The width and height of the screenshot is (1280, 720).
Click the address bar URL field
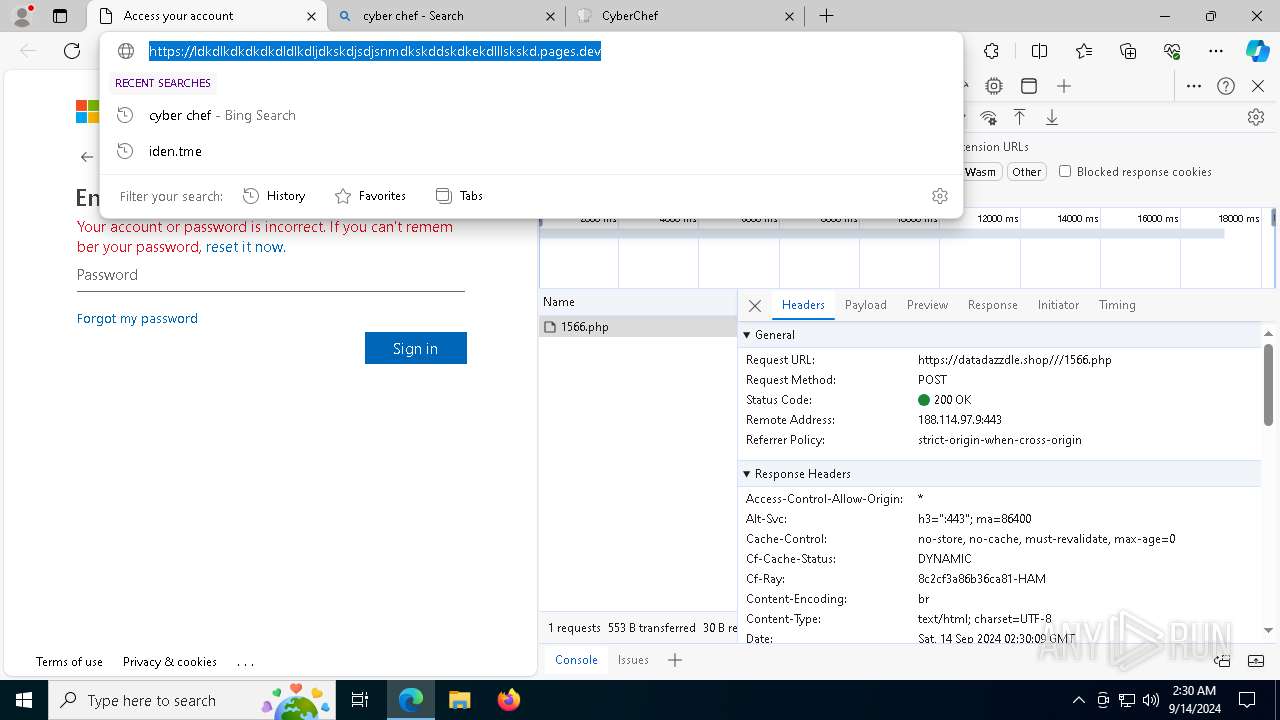click(531, 51)
